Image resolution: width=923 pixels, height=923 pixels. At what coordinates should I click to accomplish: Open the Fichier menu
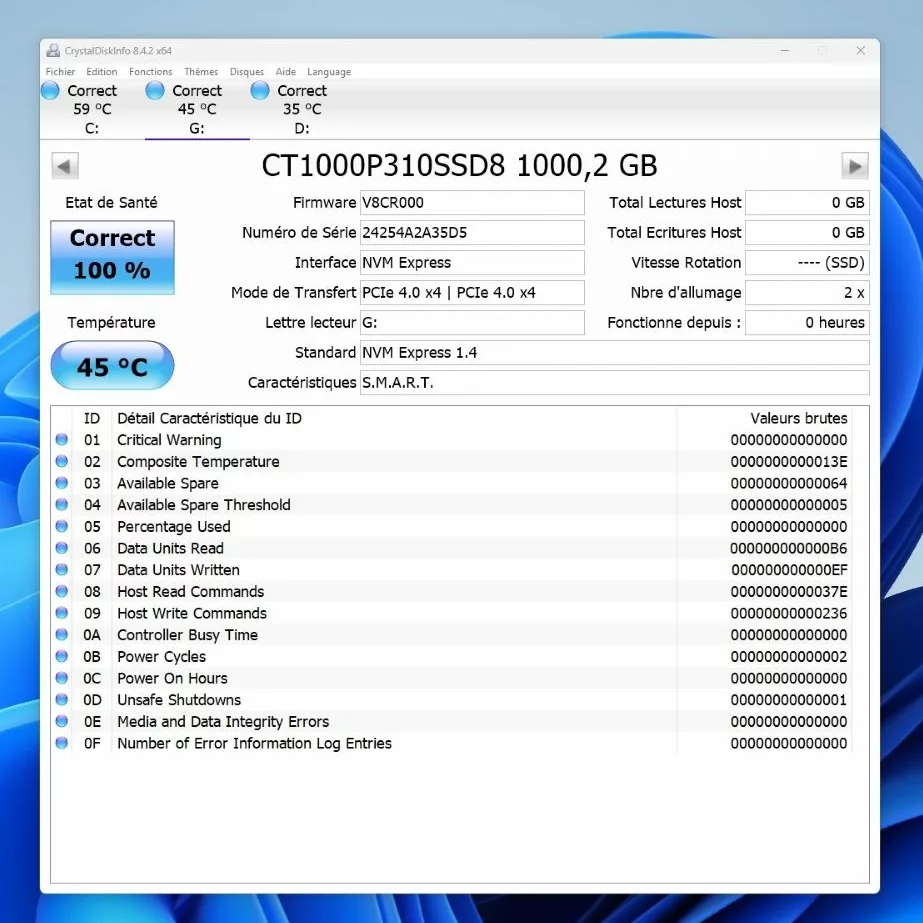(x=60, y=72)
